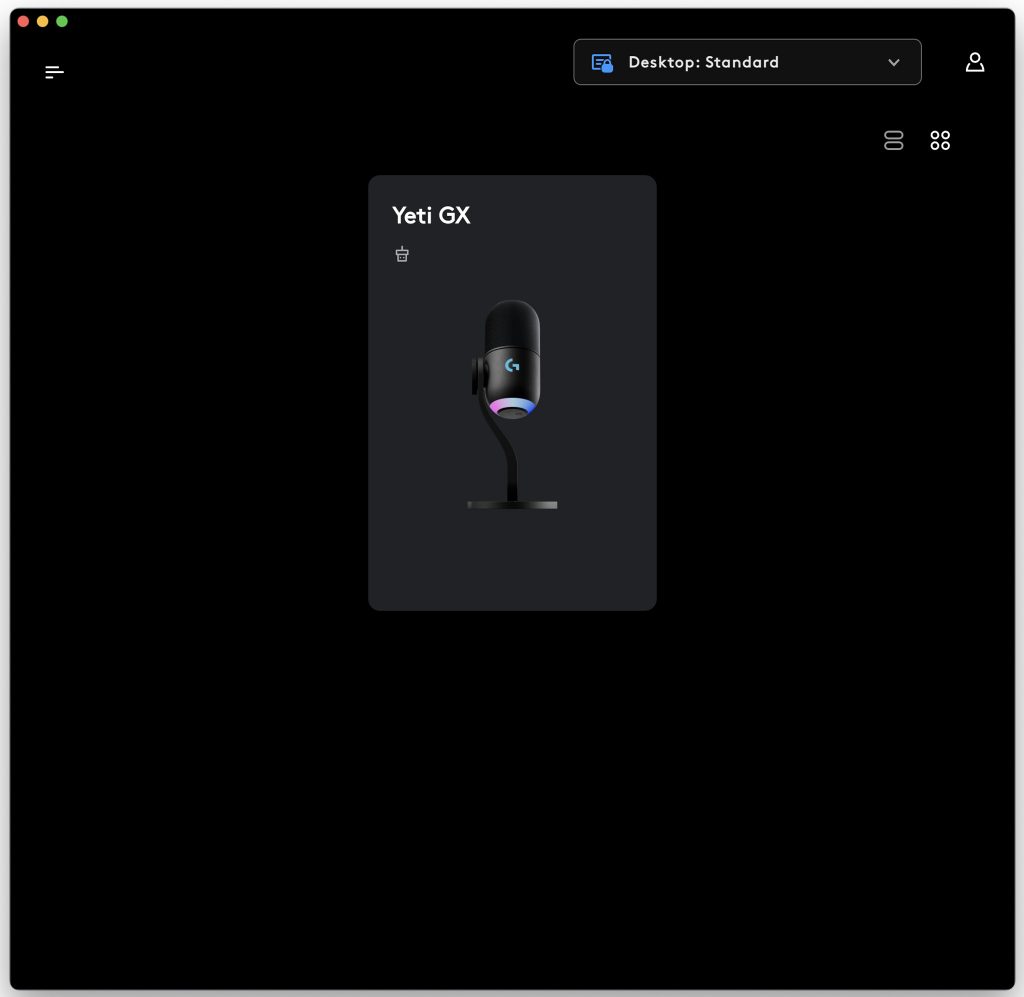
Task: Open the Yeti GX microphone image
Action: tap(513, 404)
